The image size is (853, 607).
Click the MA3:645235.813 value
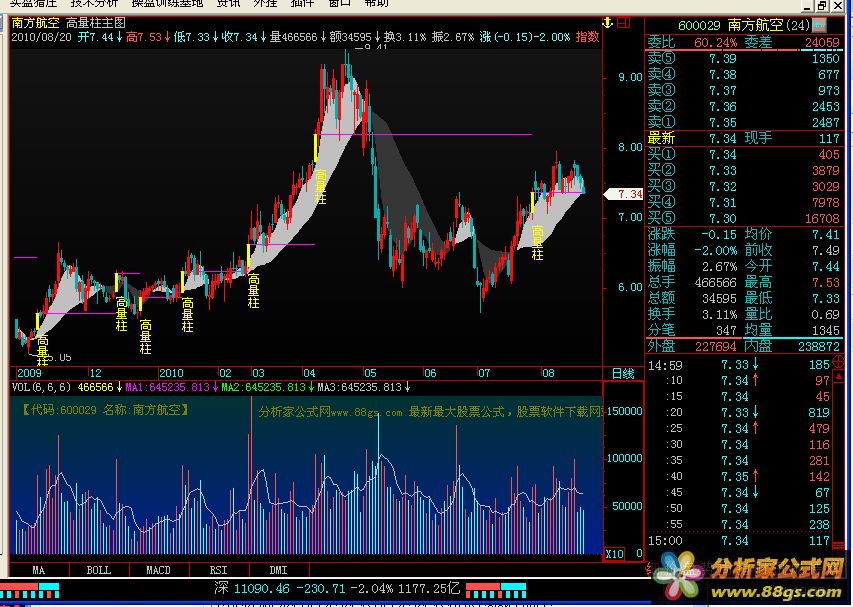click(x=360, y=387)
